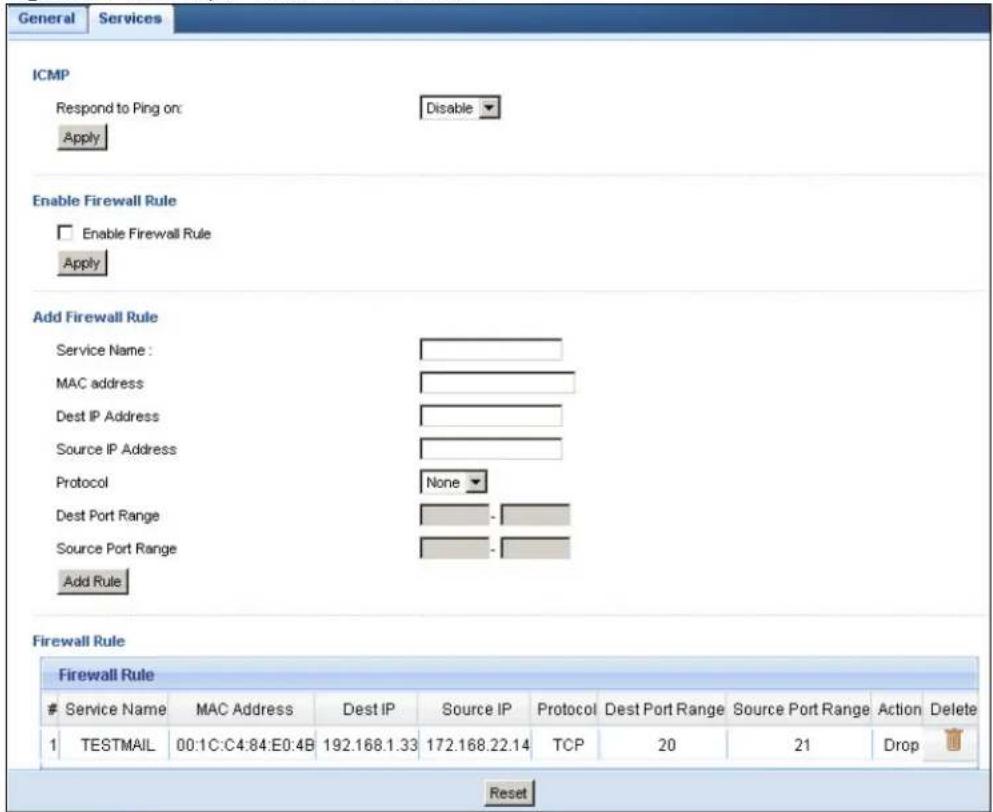Focus the Source IP Address field
The width and height of the screenshot is (993, 812).
click(491, 448)
